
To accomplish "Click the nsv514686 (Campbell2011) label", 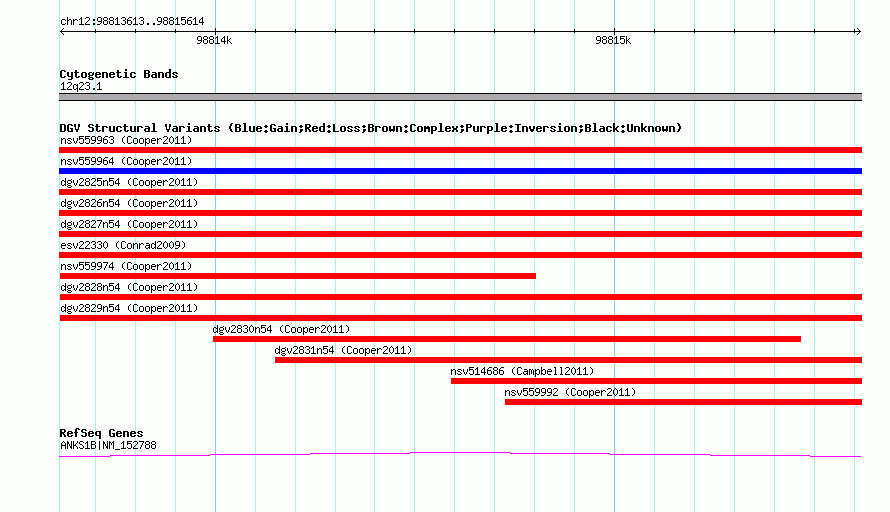I will [x=522, y=371].
